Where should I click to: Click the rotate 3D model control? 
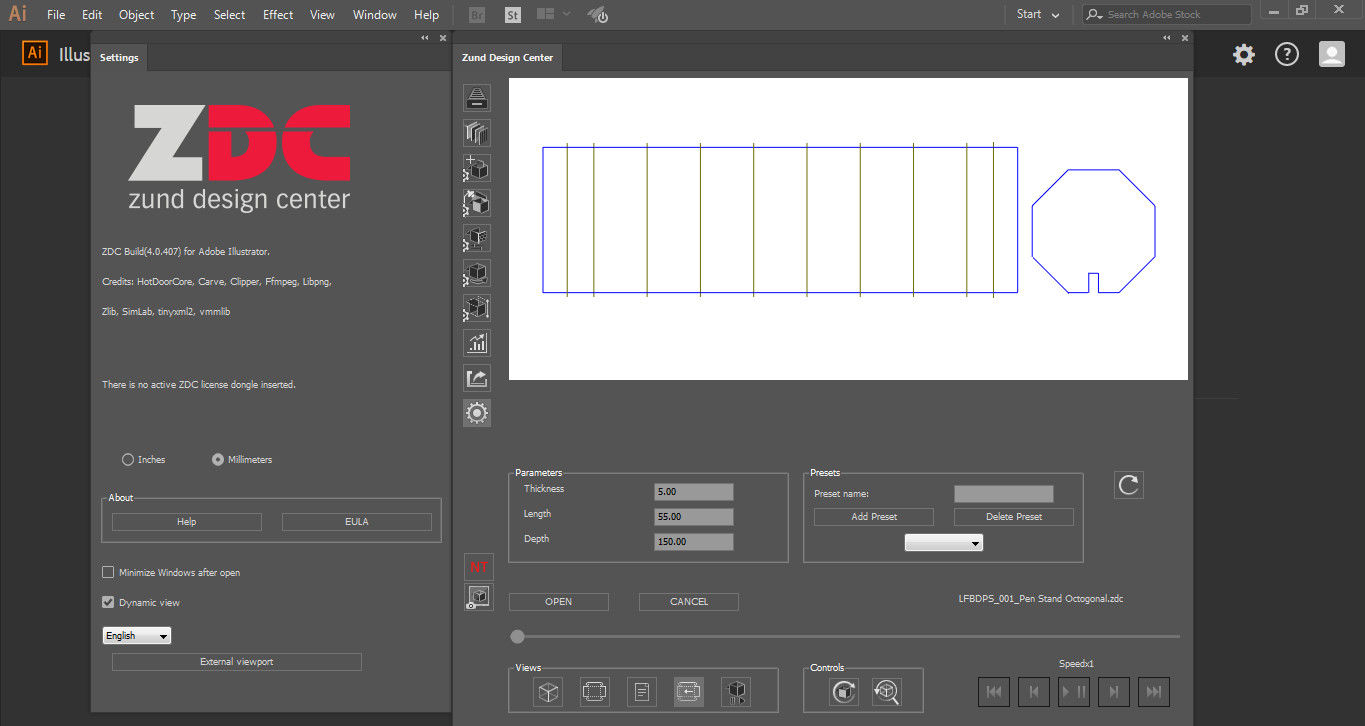[844, 691]
